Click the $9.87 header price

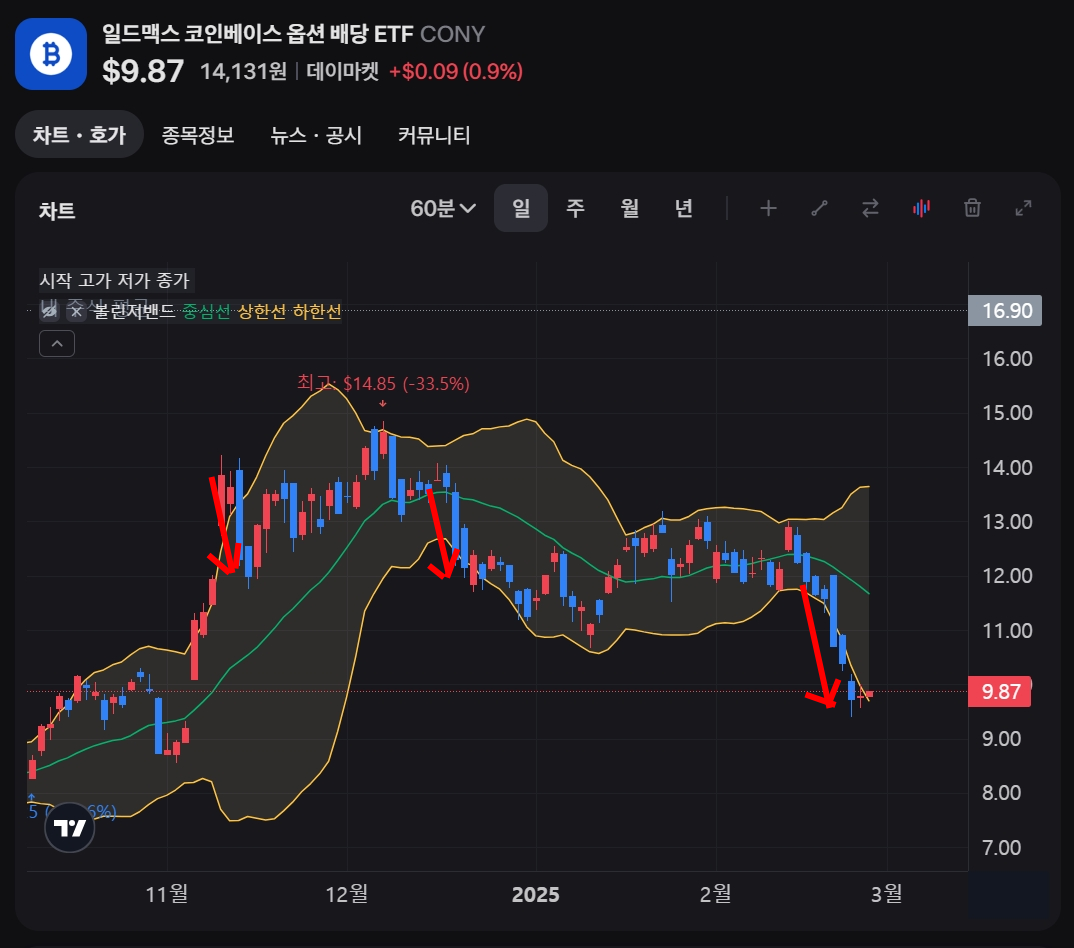click(143, 71)
